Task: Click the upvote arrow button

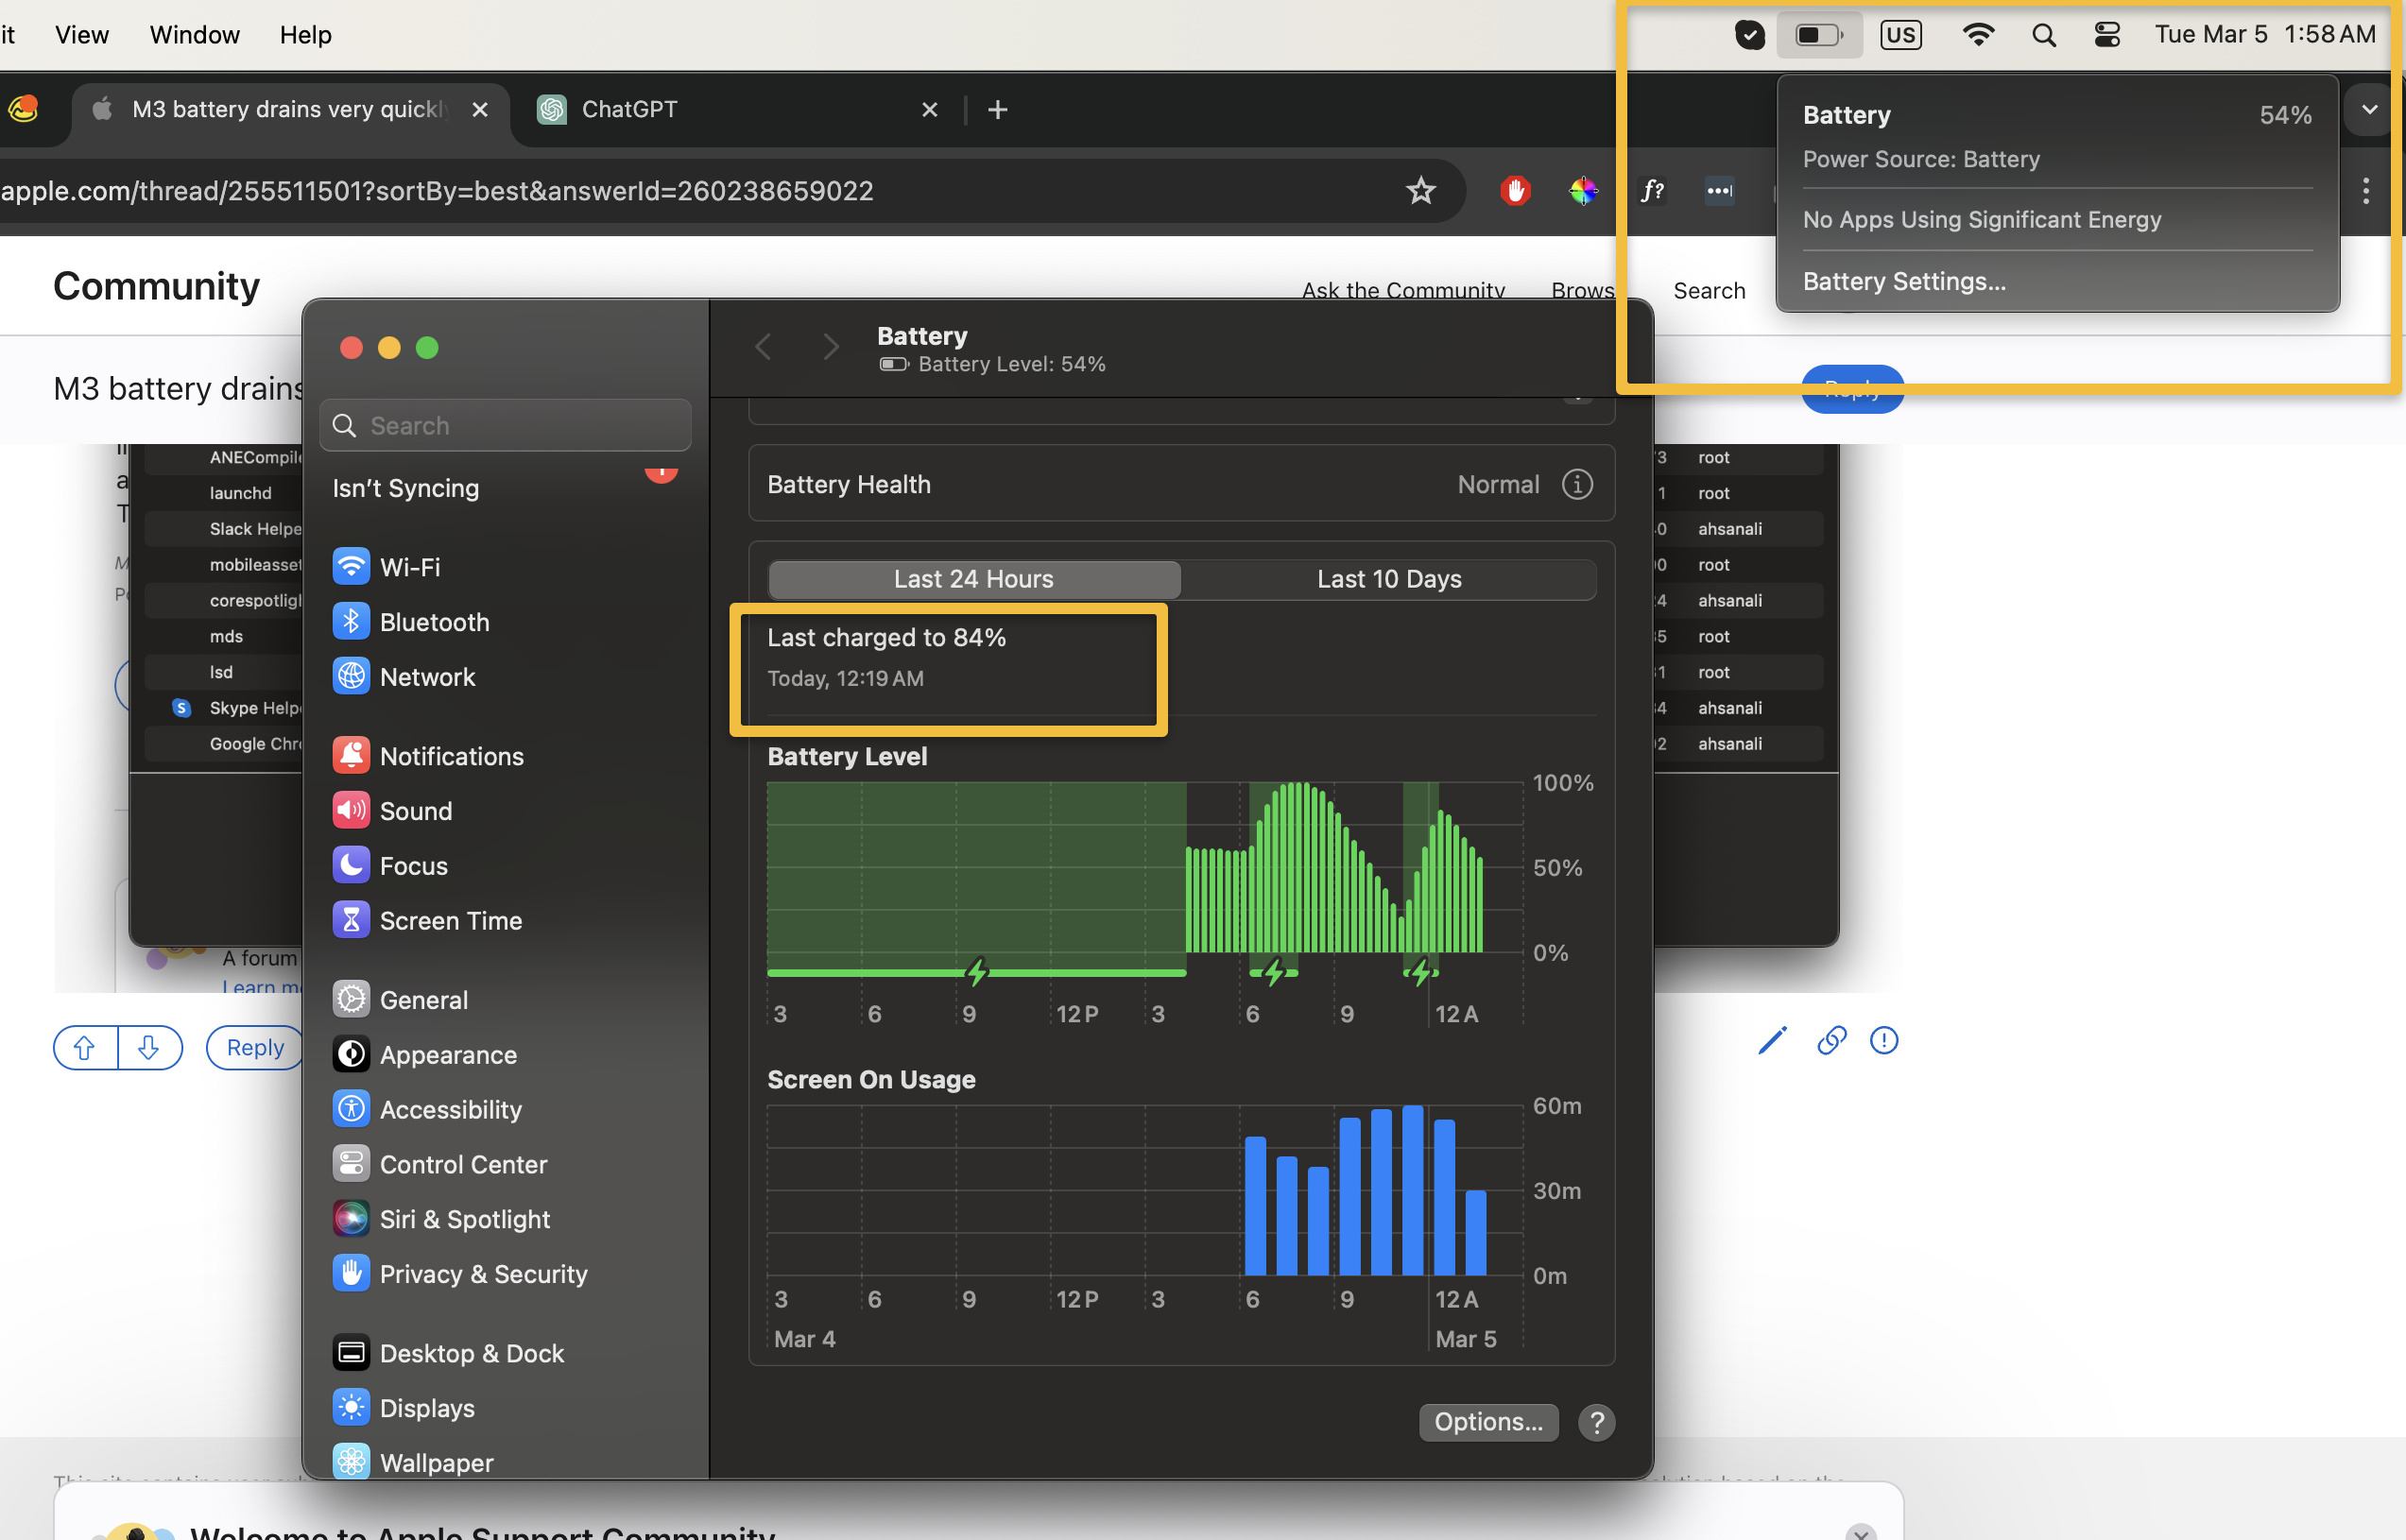Action: [x=85, y=1047]
